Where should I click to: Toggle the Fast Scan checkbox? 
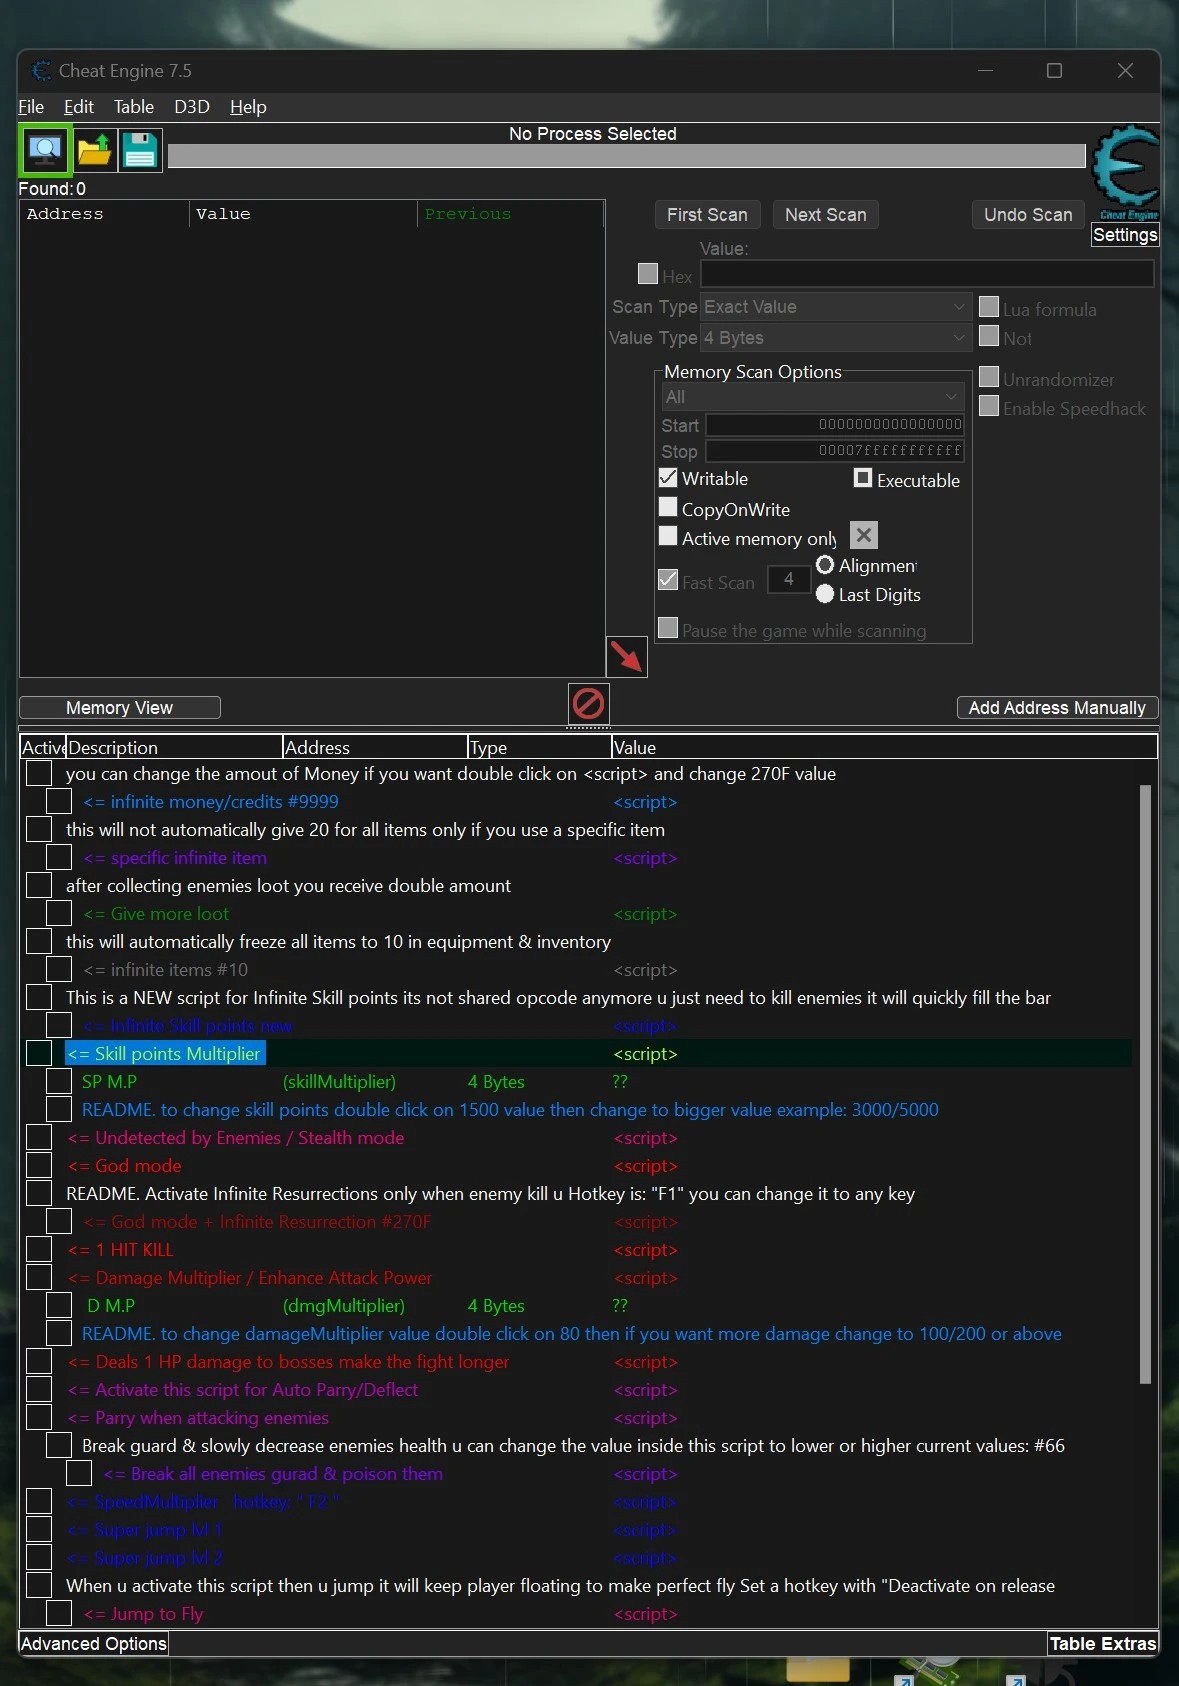[668, 580]
